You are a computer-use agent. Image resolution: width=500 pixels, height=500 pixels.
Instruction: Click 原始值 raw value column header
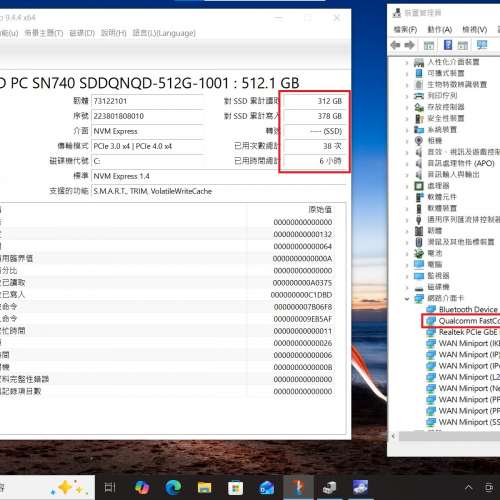[320, 210]
